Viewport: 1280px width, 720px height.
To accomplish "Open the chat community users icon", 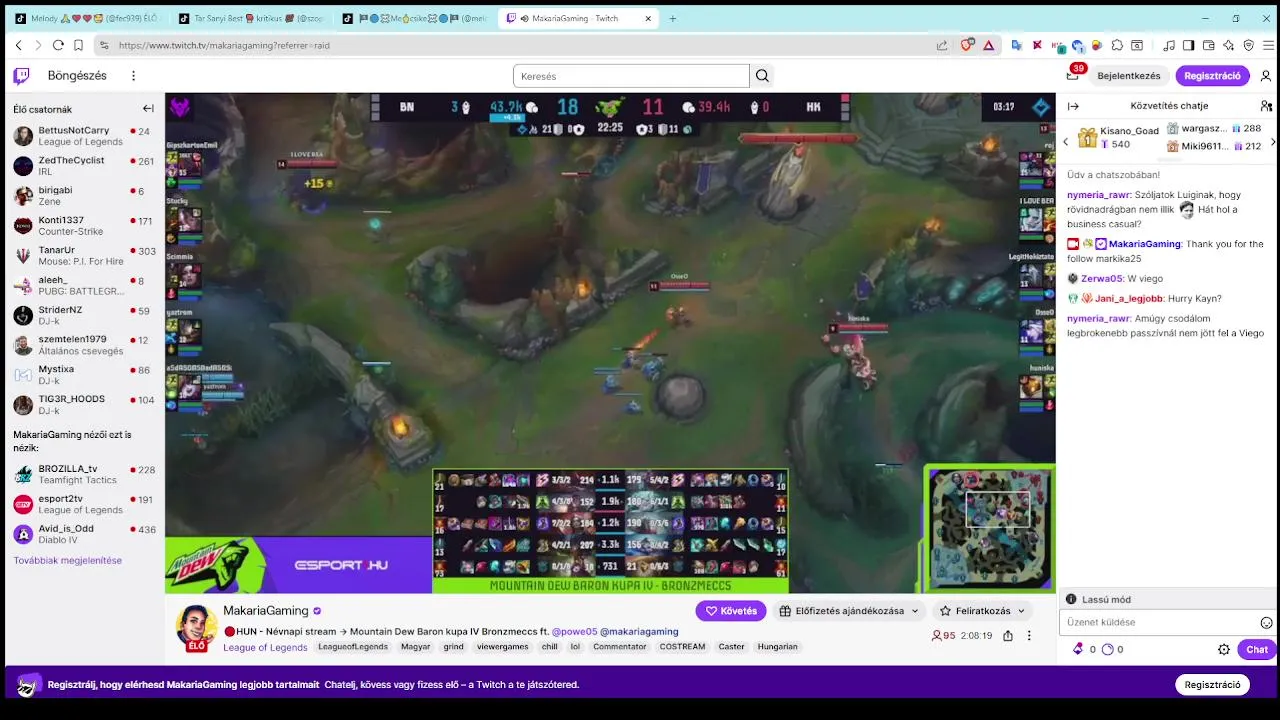I will pos(1266,106).
